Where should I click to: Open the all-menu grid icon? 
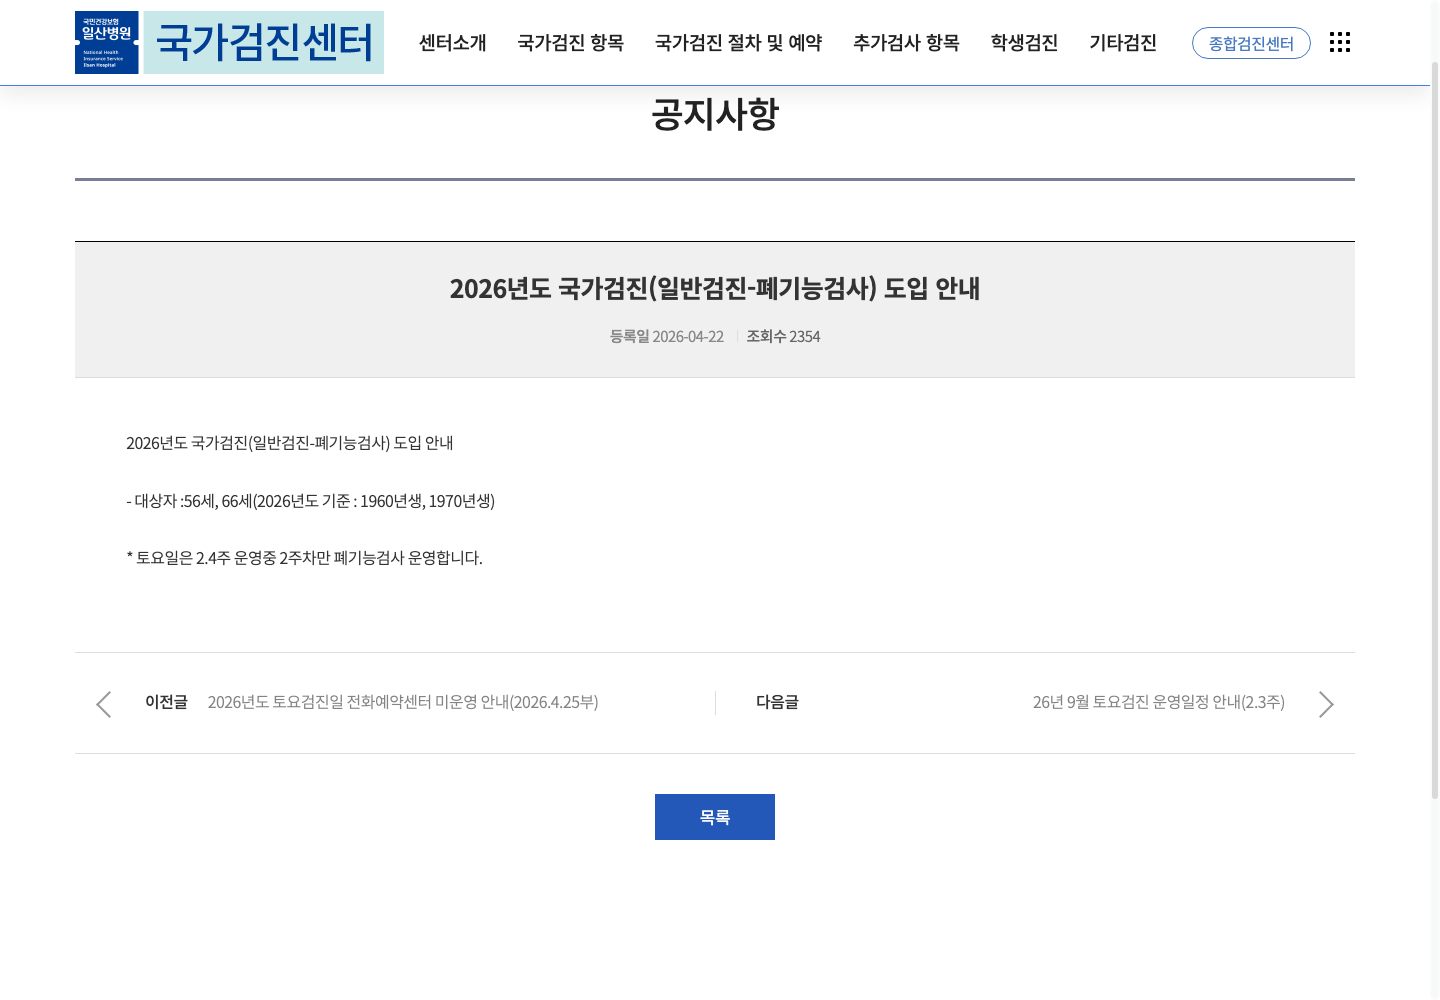pyautogui.click(x=1340, y=42)
